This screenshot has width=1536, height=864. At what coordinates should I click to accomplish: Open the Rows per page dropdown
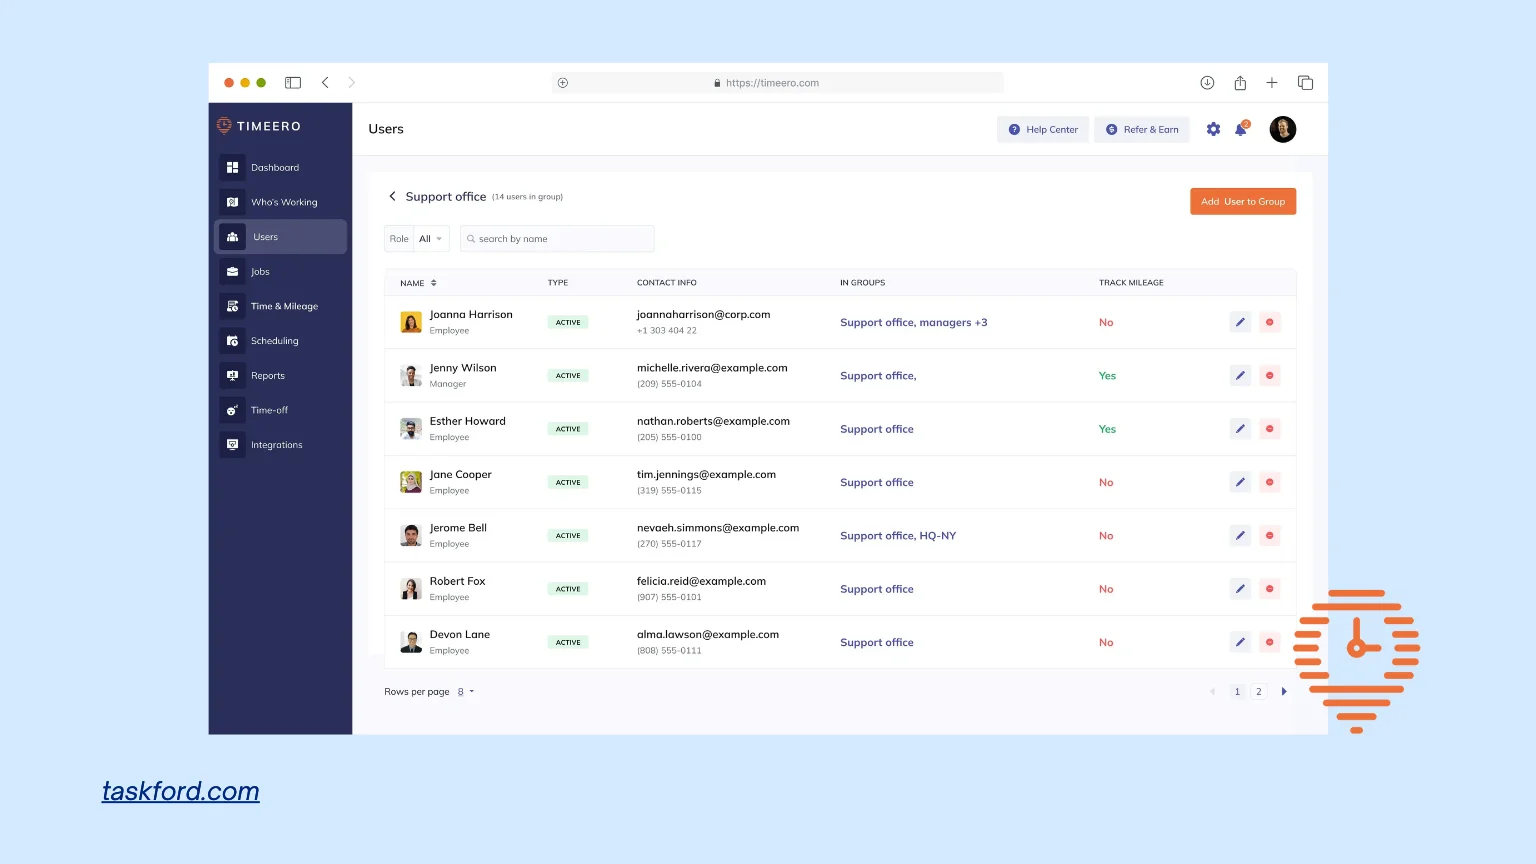tap(465, 692)
